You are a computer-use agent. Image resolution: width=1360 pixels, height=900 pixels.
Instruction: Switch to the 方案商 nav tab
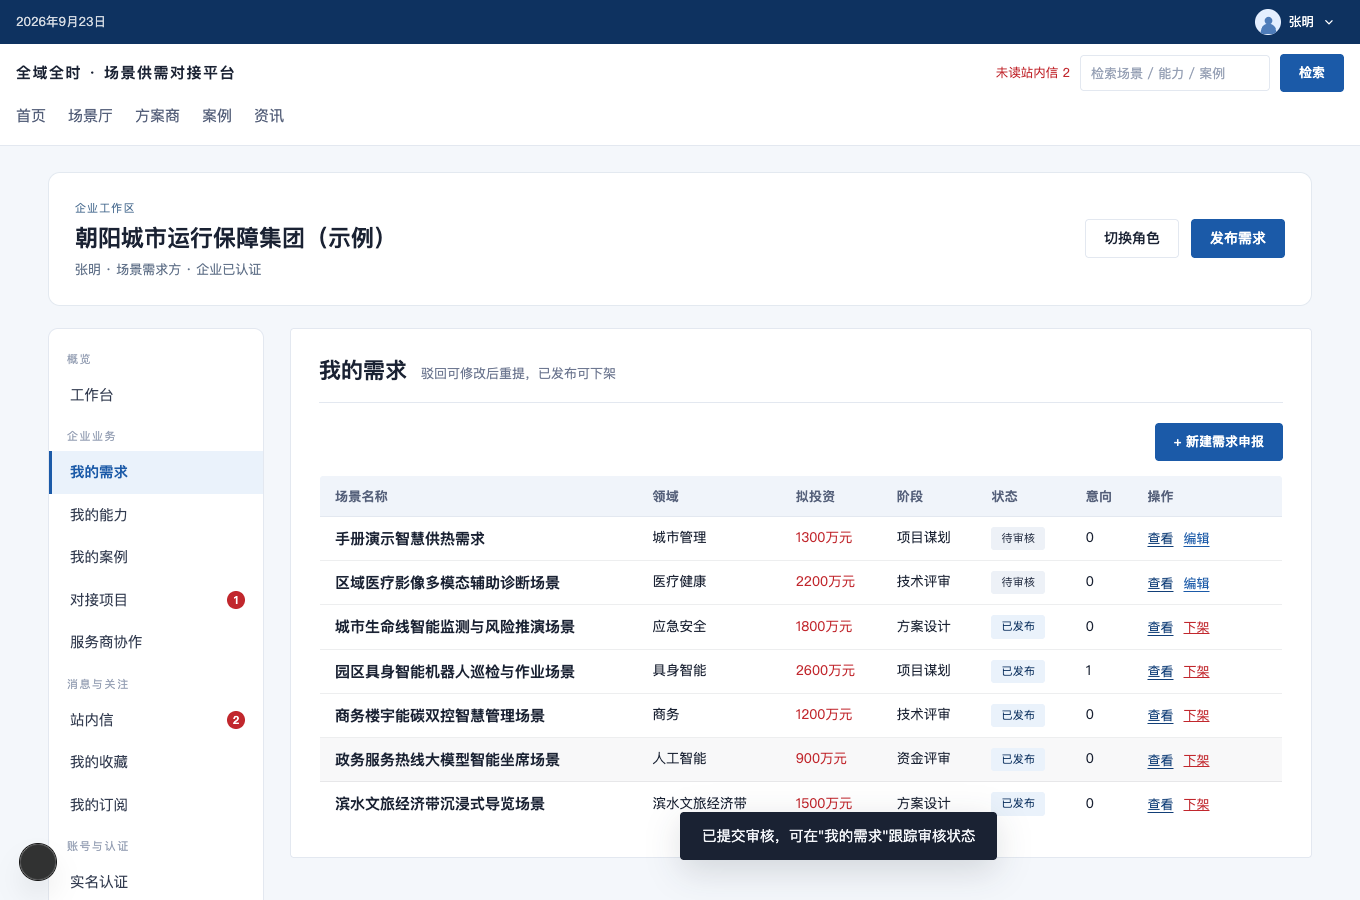coord(157,116)
